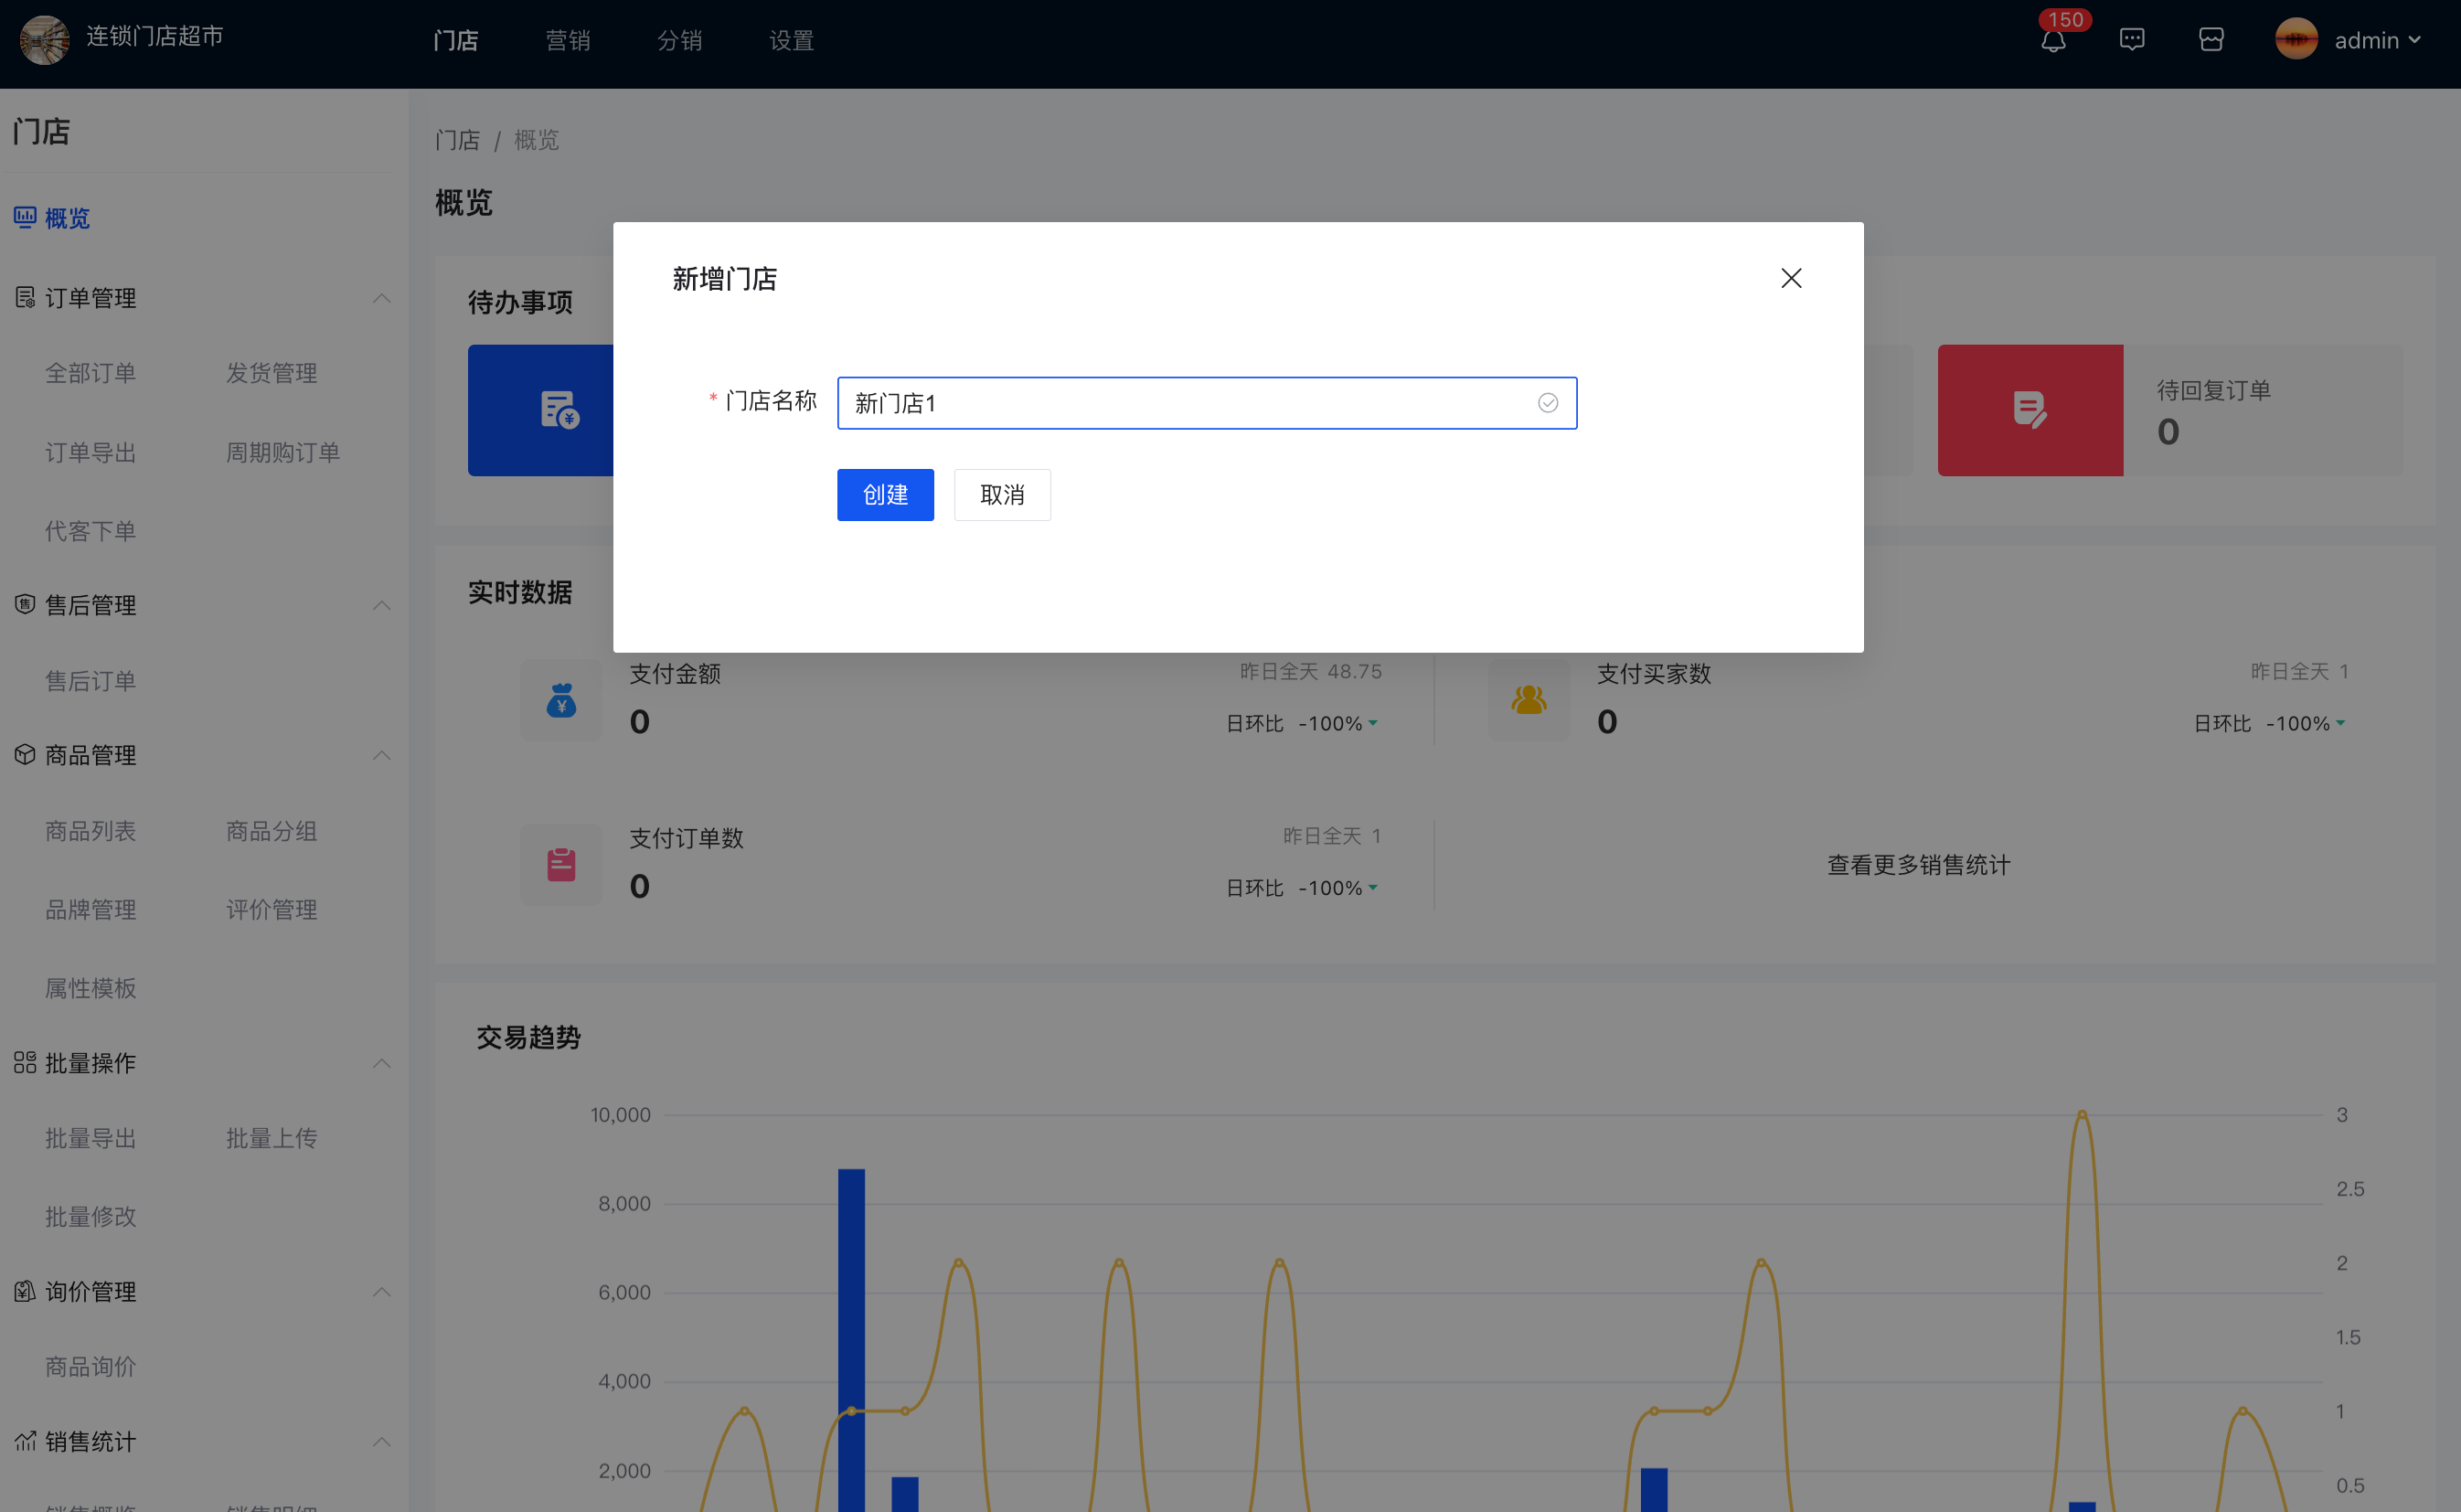
Task: Click the 订单管理 section icon
Action: 25,297
